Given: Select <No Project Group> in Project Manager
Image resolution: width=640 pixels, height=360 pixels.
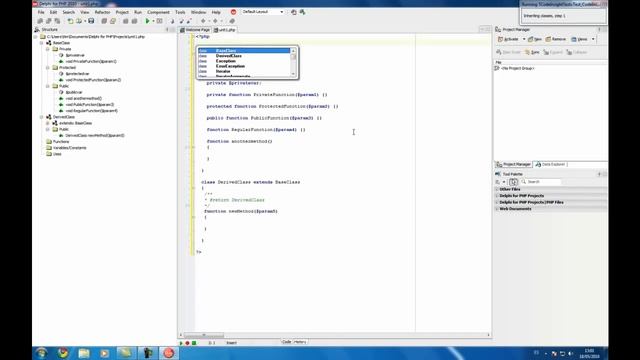Looking at the screenshot, I should [x=518, y=69].
